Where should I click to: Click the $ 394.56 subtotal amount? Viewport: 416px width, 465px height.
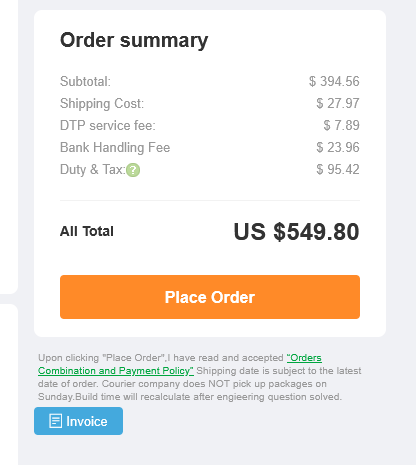(334, 81)
